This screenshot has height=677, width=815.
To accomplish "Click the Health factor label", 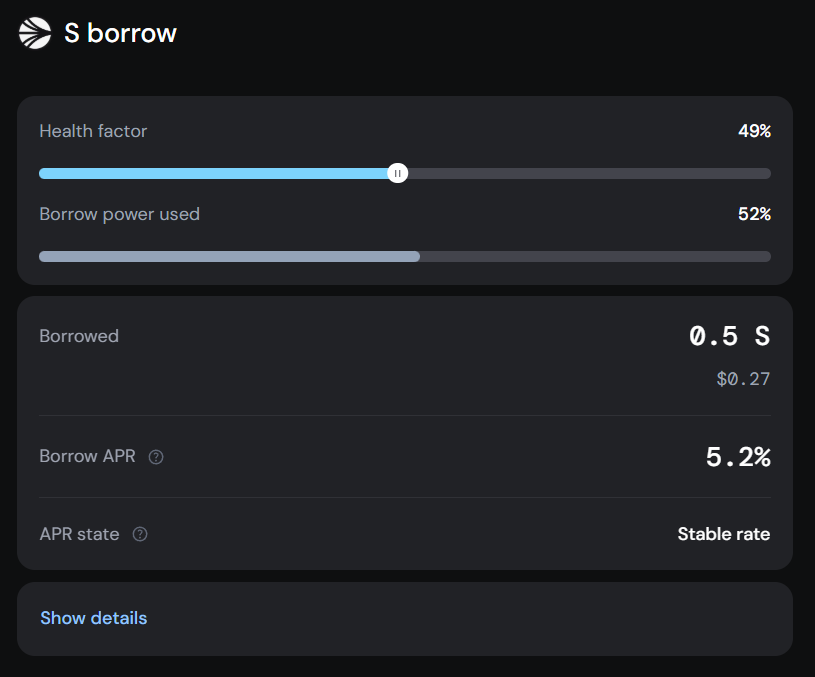I will (x=93, y=131).
